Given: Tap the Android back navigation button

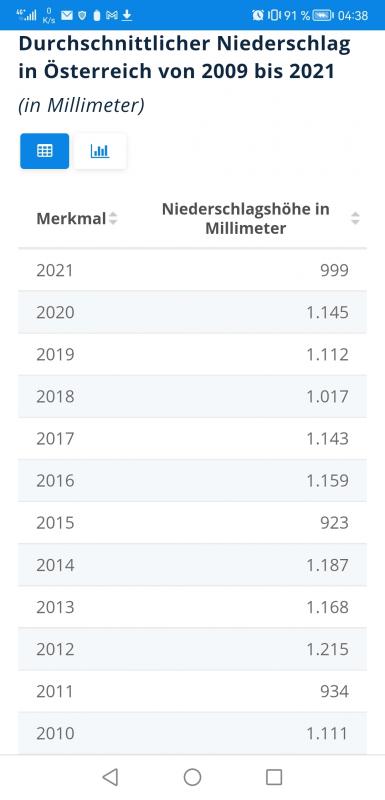Looking at the screenshot, I should click(110, 777).
